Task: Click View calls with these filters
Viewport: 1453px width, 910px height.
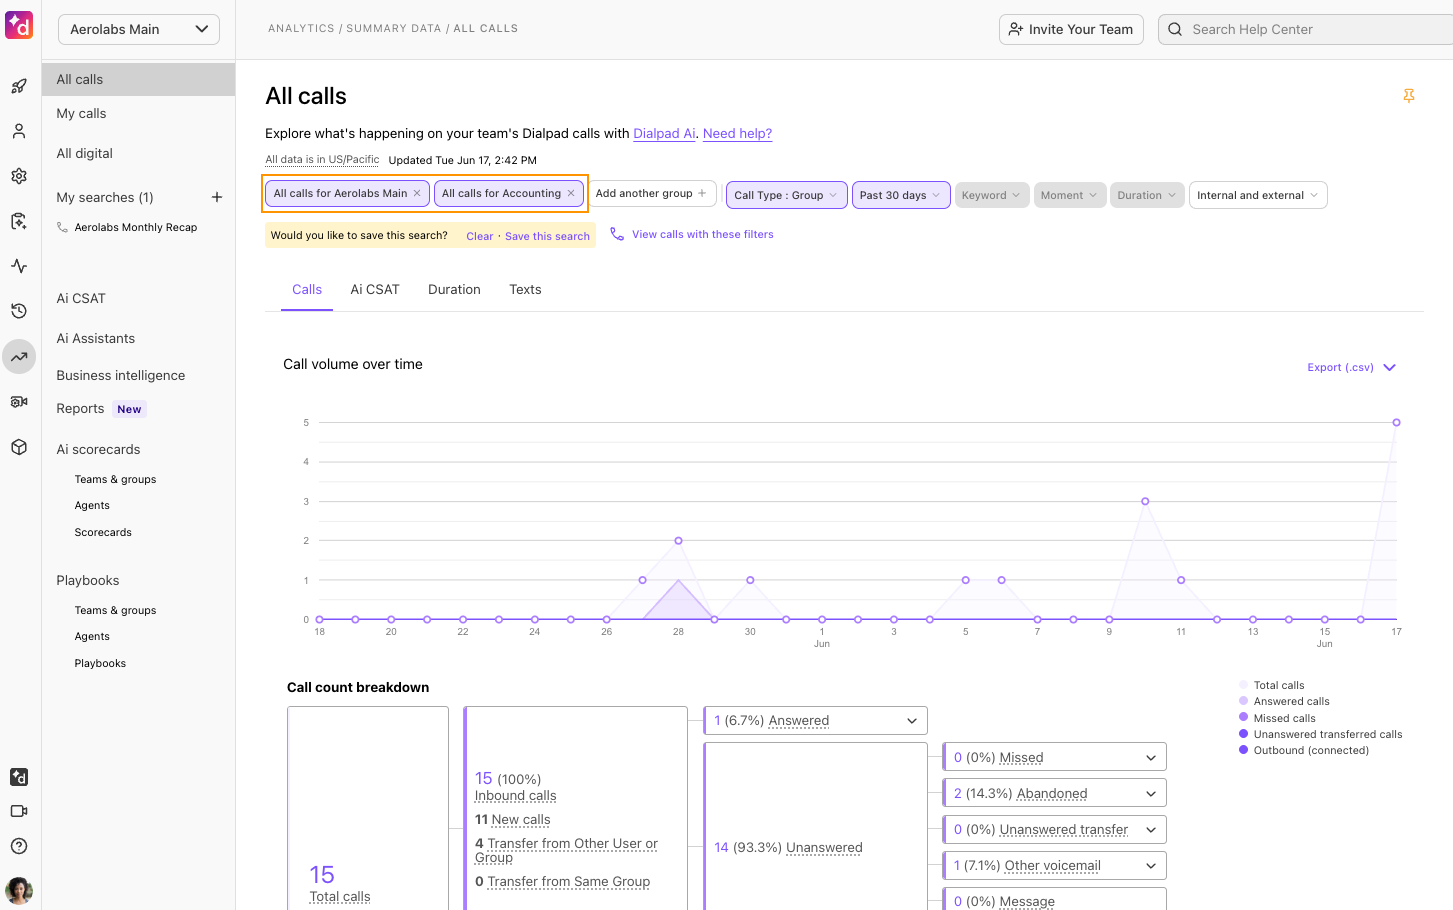Action: [x=703, y=235]
